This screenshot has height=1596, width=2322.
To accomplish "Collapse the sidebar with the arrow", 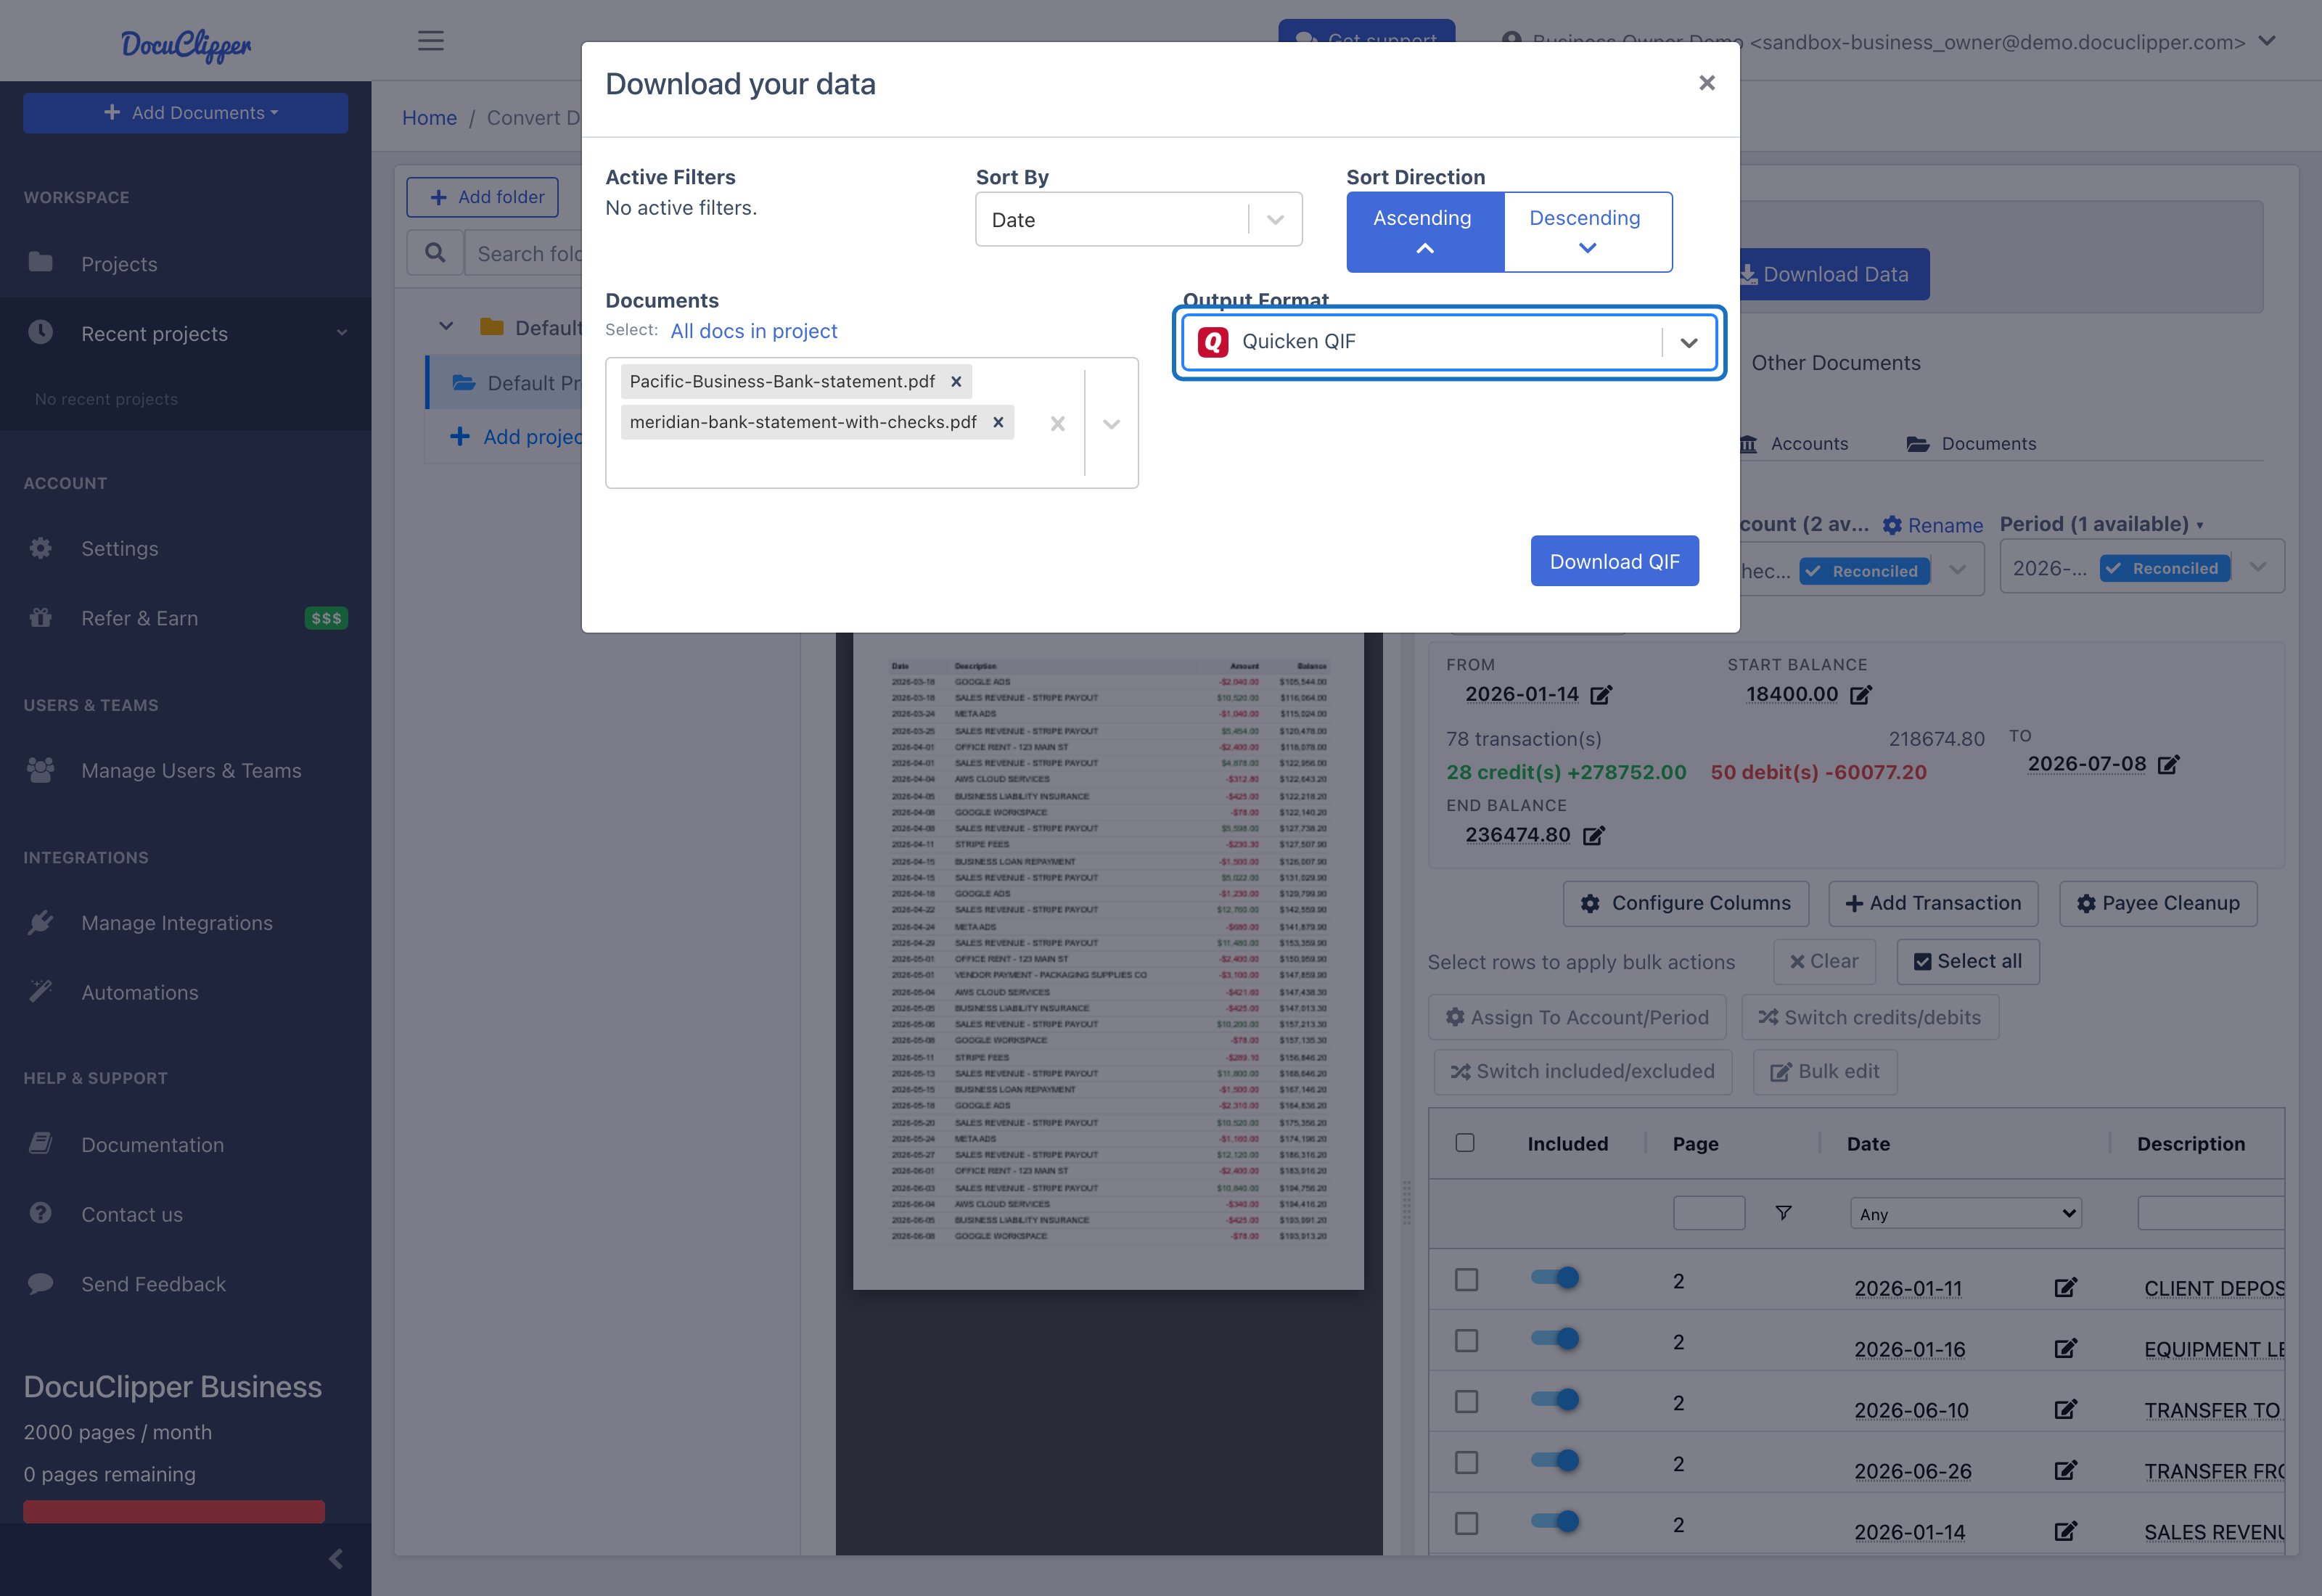I will pos(336,1558).
